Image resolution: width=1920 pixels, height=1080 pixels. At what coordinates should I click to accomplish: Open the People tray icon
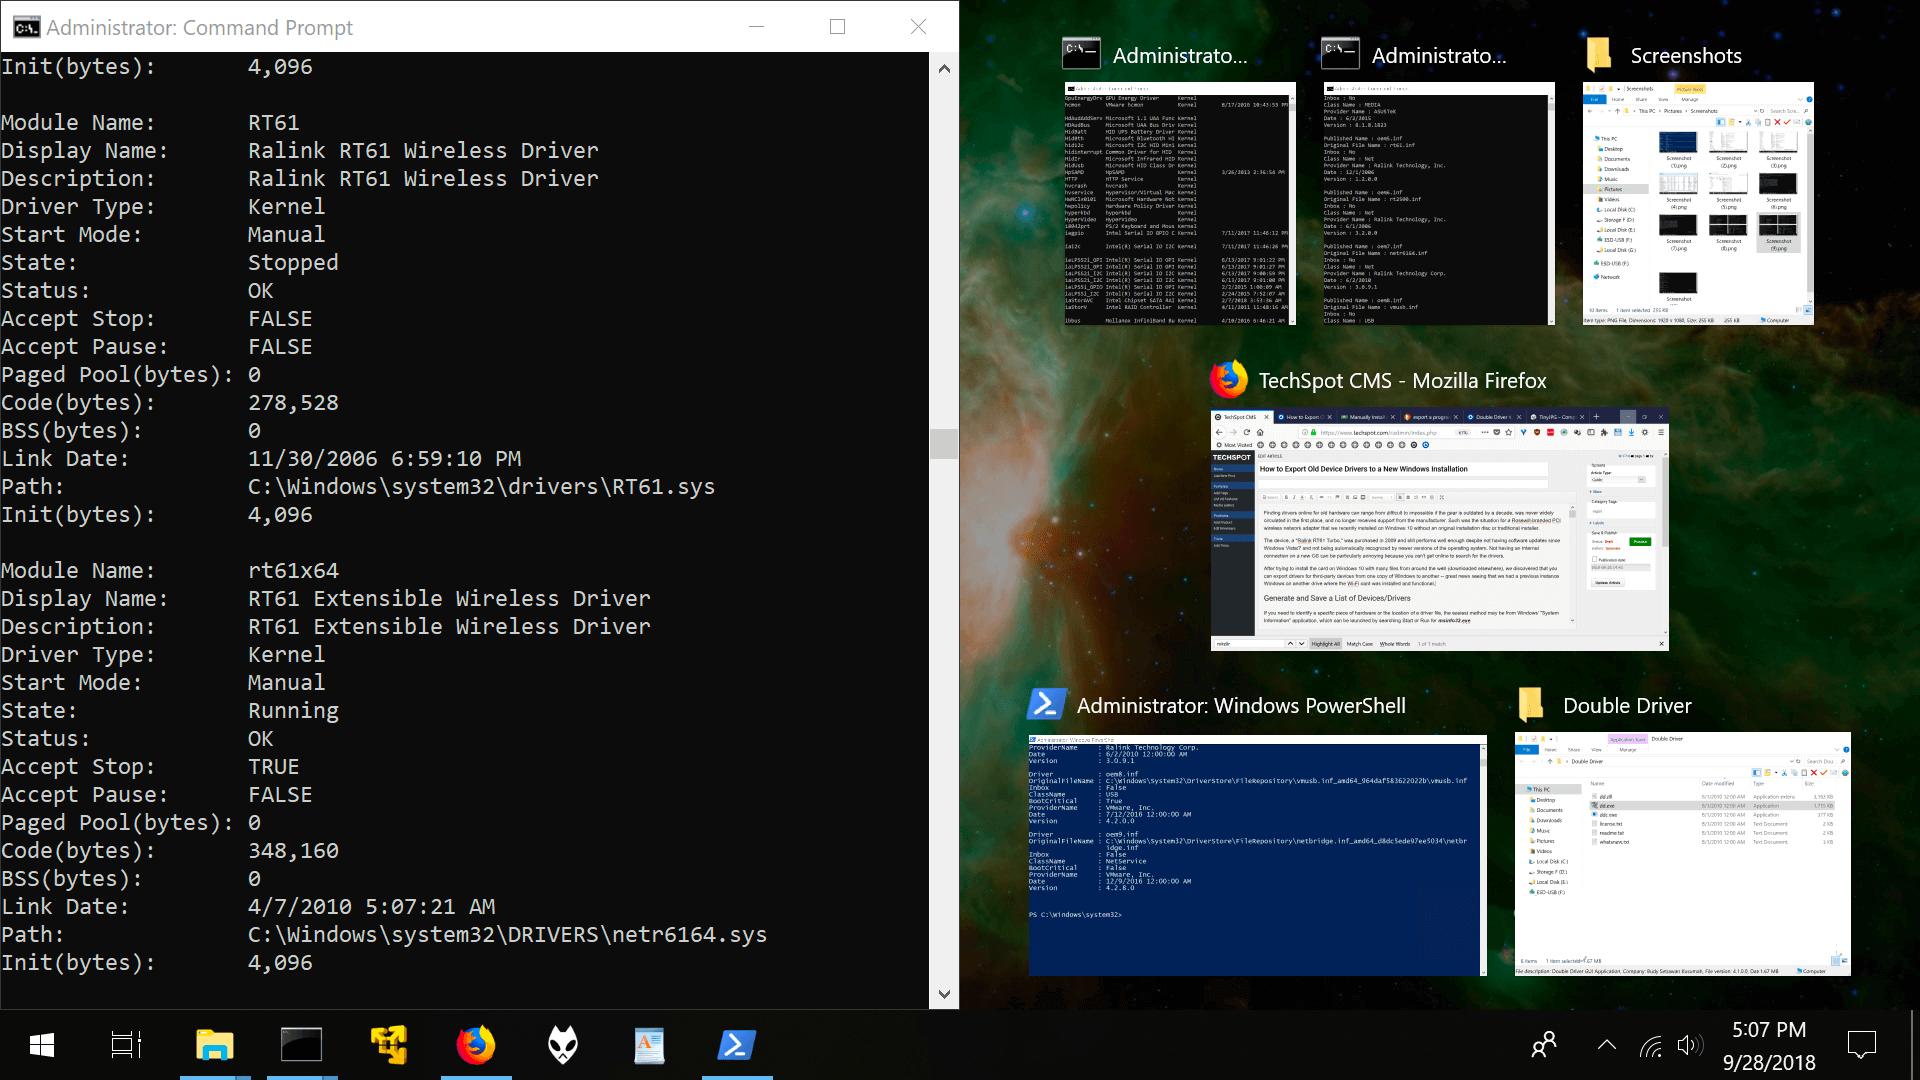point(1544,1045)
